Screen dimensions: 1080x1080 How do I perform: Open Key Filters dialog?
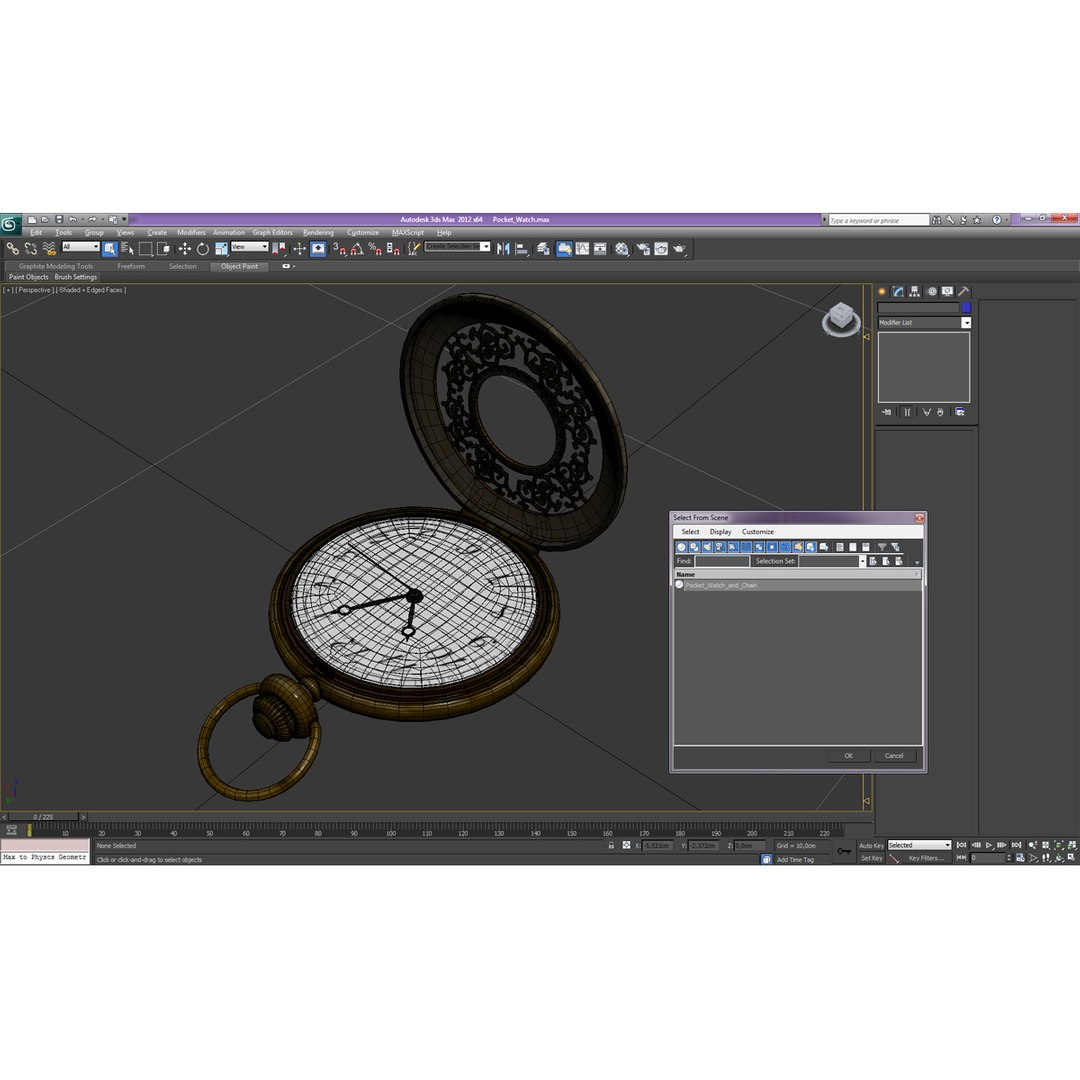click(925, 858)
